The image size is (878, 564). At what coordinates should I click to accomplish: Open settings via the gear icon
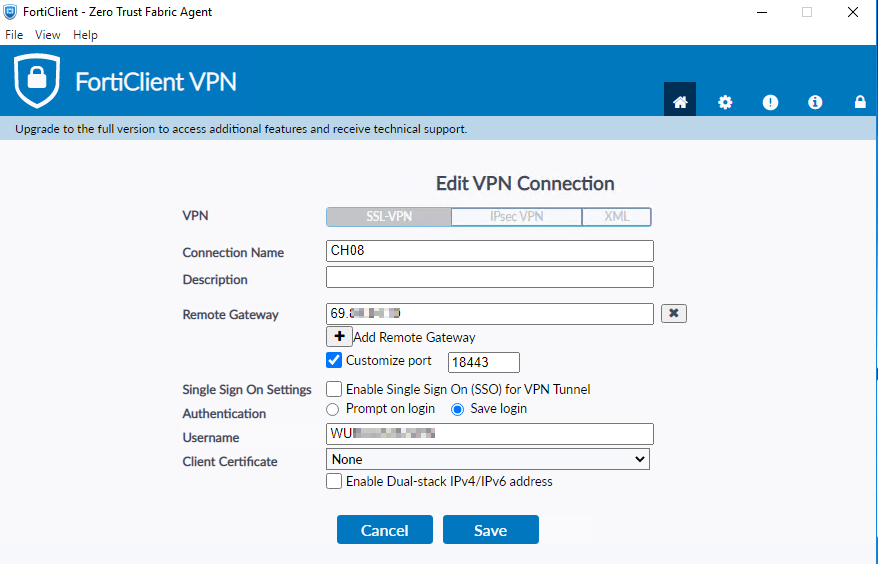[x=725, y=101]
